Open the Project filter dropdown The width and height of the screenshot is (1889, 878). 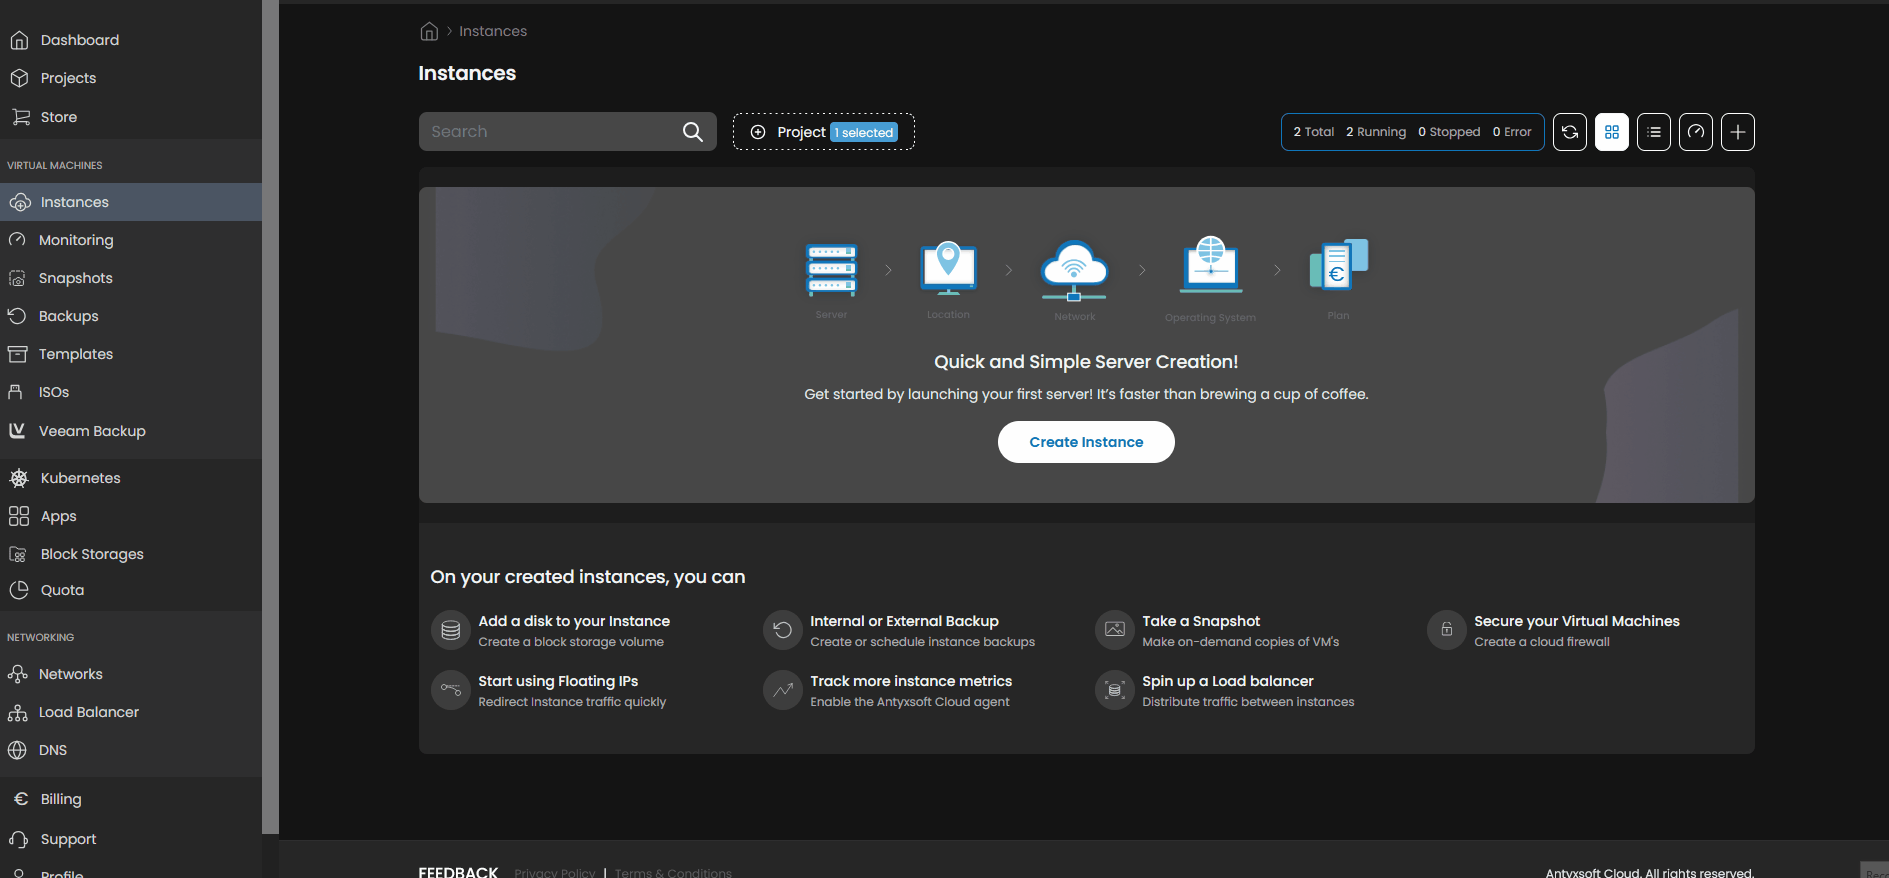[x=823, y=132]
